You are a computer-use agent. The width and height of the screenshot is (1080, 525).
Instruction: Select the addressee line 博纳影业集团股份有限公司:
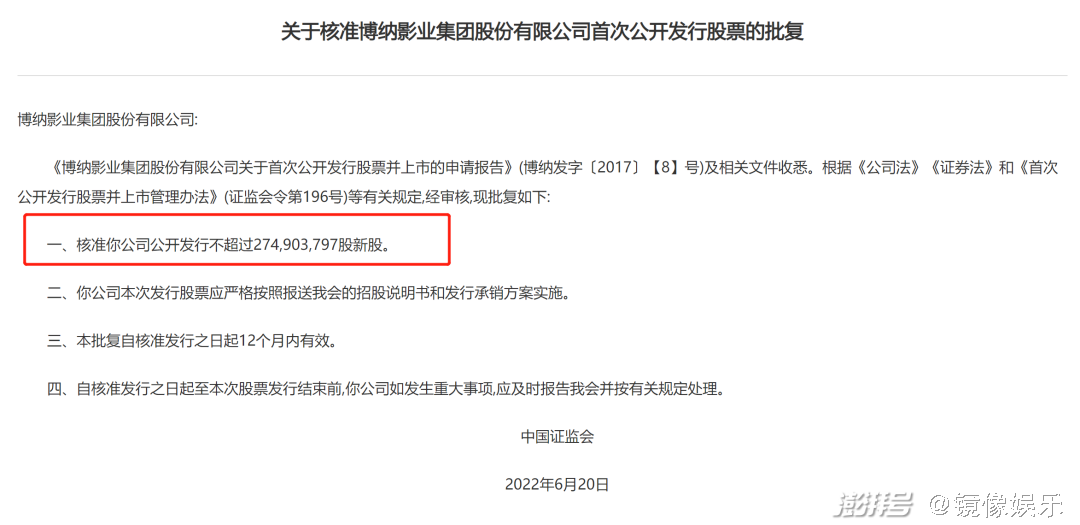coord(107,119)
